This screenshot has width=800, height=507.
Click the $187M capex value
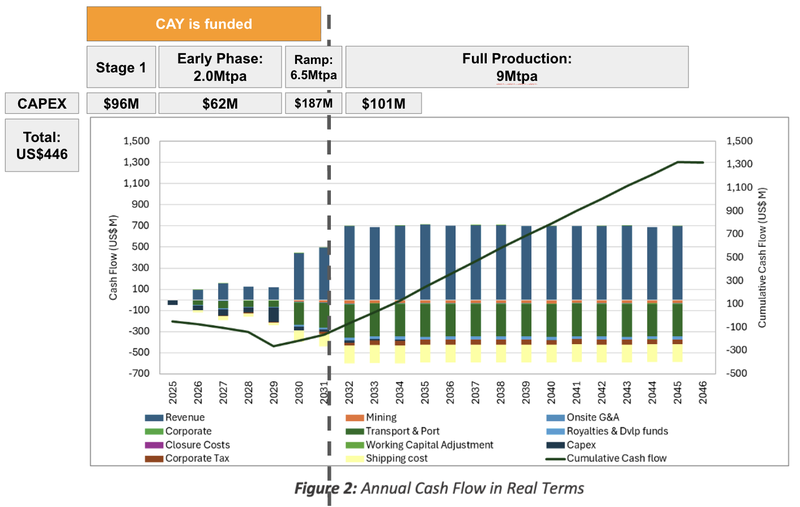click(x=314, y=103)
